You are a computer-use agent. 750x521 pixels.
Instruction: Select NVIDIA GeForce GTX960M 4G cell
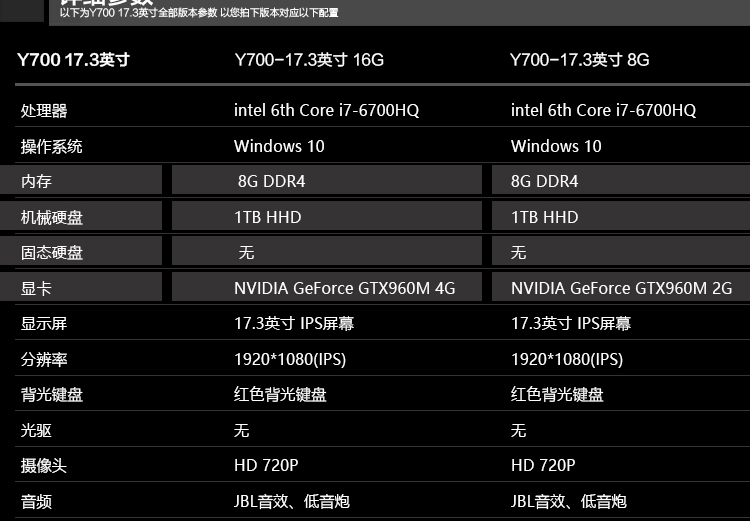coord(344,288)
